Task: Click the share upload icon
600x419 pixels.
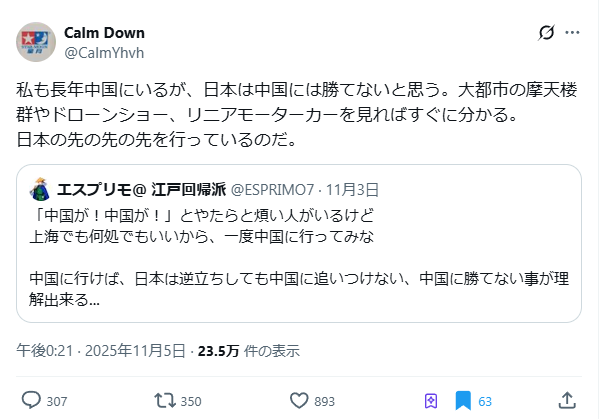Action: (x=566, y=400)
